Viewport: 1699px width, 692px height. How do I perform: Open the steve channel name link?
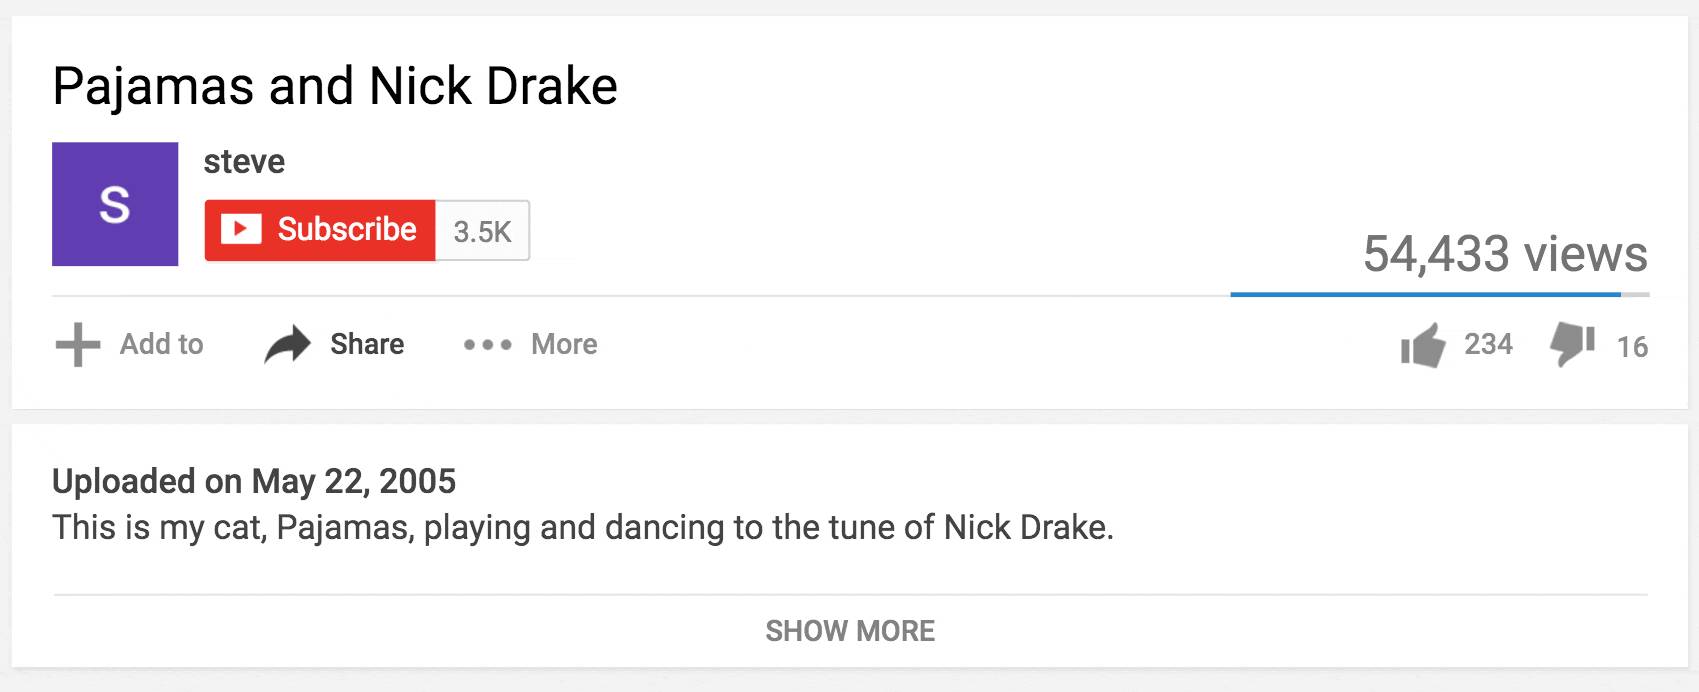(x=244, y=161)
